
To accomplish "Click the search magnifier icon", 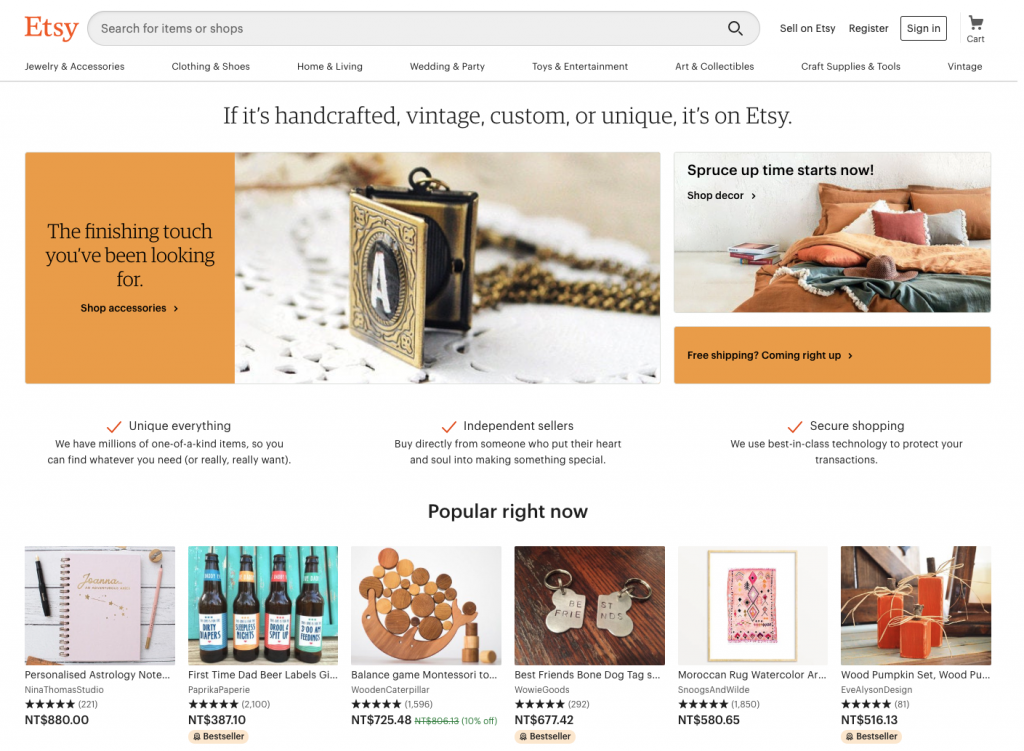I will click(x=735, y=28).
